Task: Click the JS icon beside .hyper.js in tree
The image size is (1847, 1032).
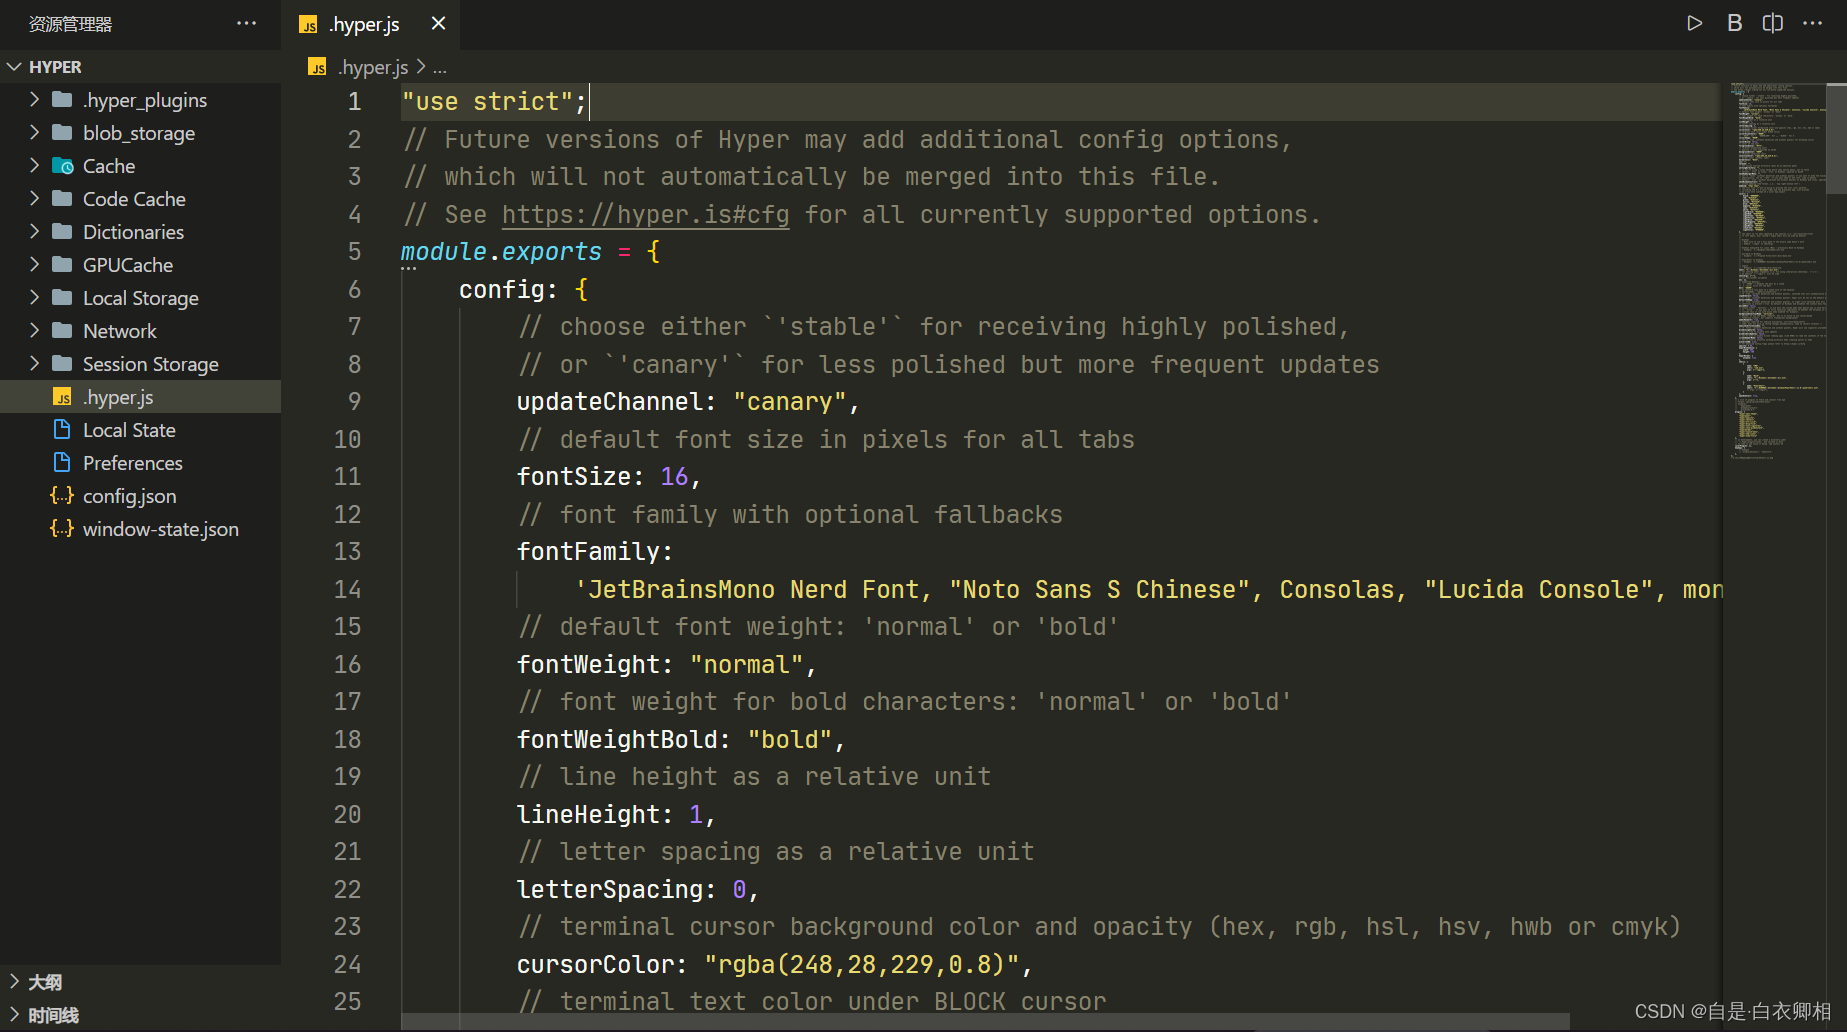Action: pos(62,397)
